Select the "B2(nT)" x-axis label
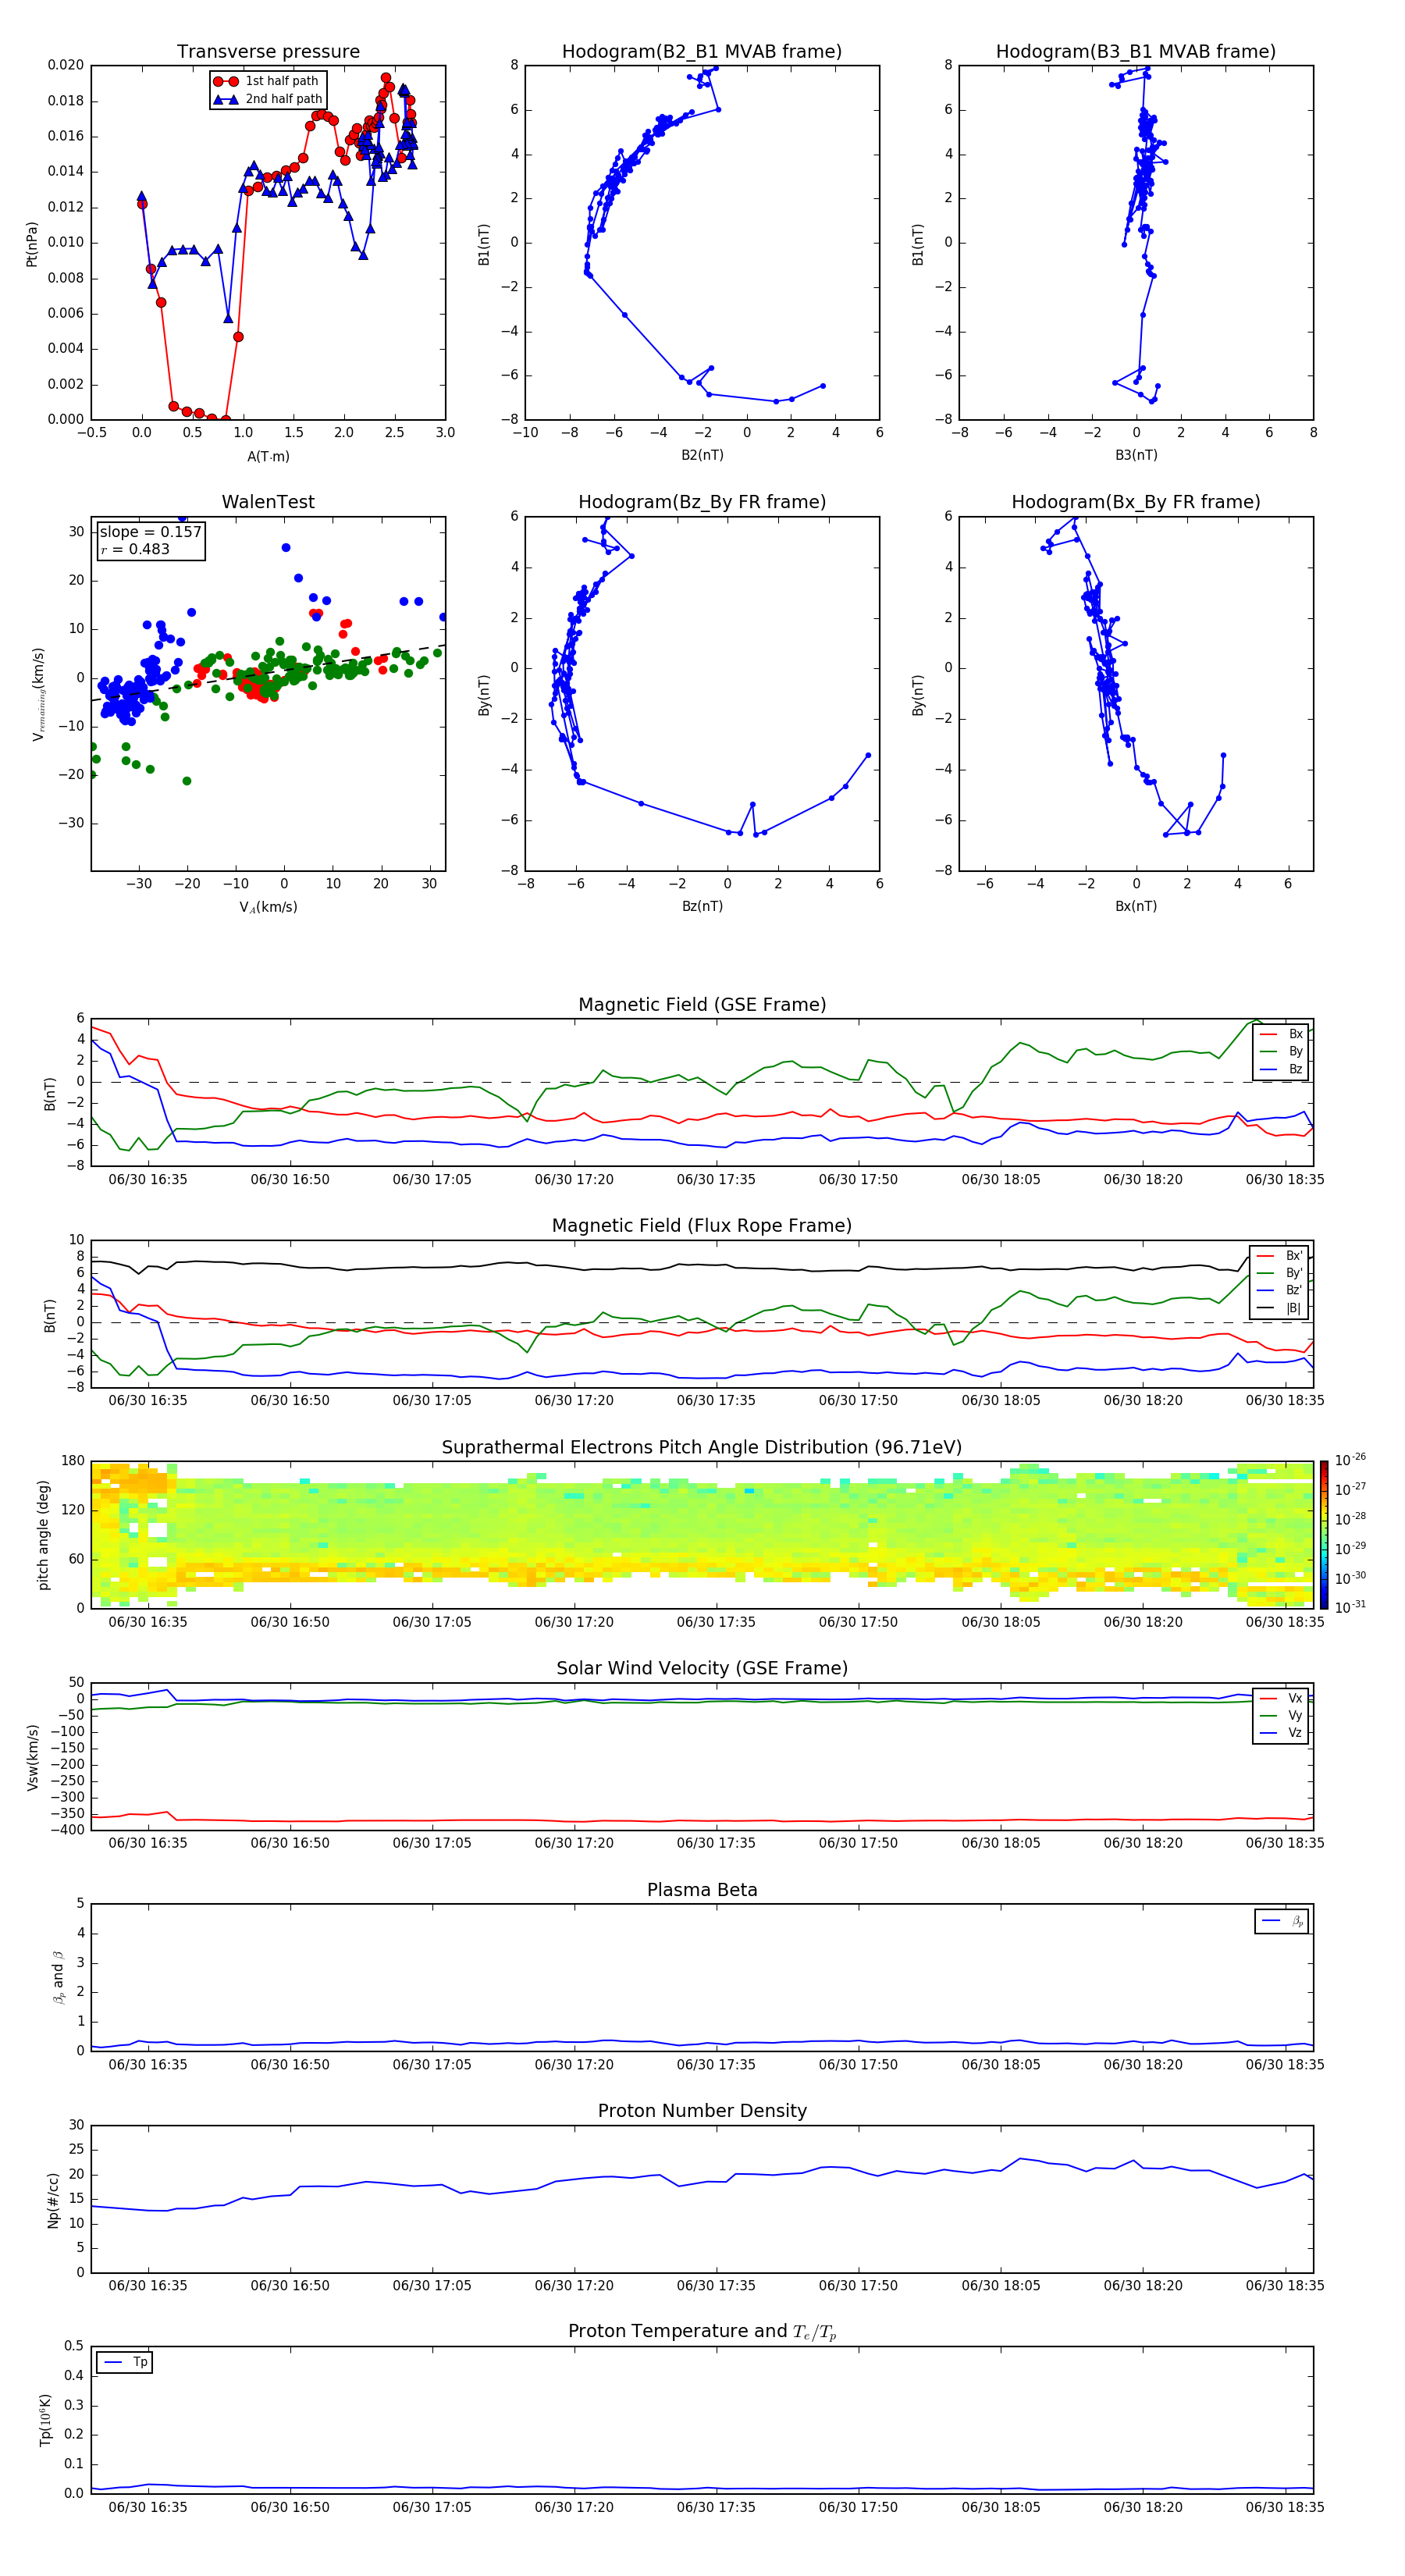1405x2576 pixels. [x=702, y=455]
